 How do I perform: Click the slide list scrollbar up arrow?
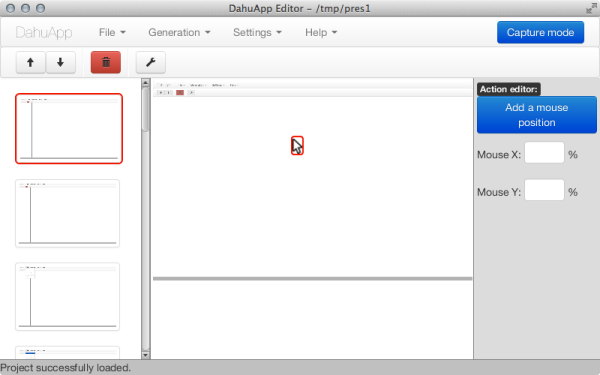pyautogui.click(x=145, y=83)
